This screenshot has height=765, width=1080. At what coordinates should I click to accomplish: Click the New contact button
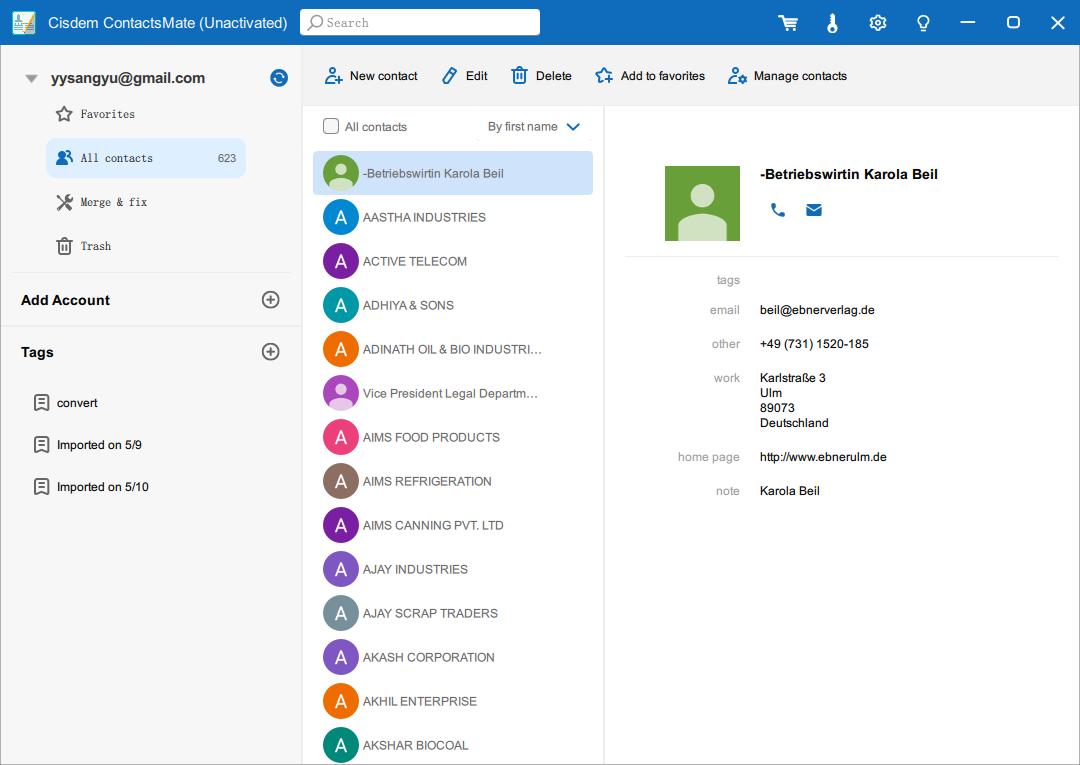(x=371, y=76)
